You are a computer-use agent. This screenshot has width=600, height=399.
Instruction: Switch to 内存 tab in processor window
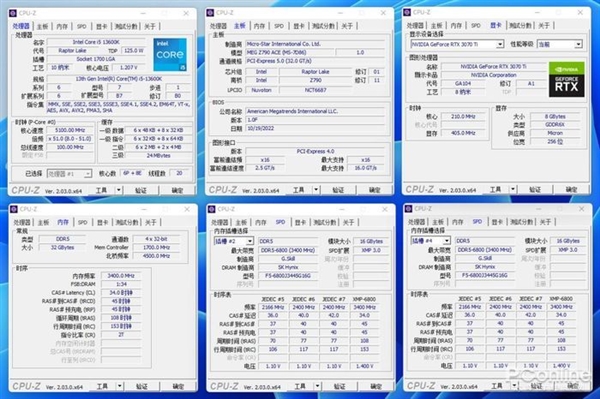click(62, 26)
